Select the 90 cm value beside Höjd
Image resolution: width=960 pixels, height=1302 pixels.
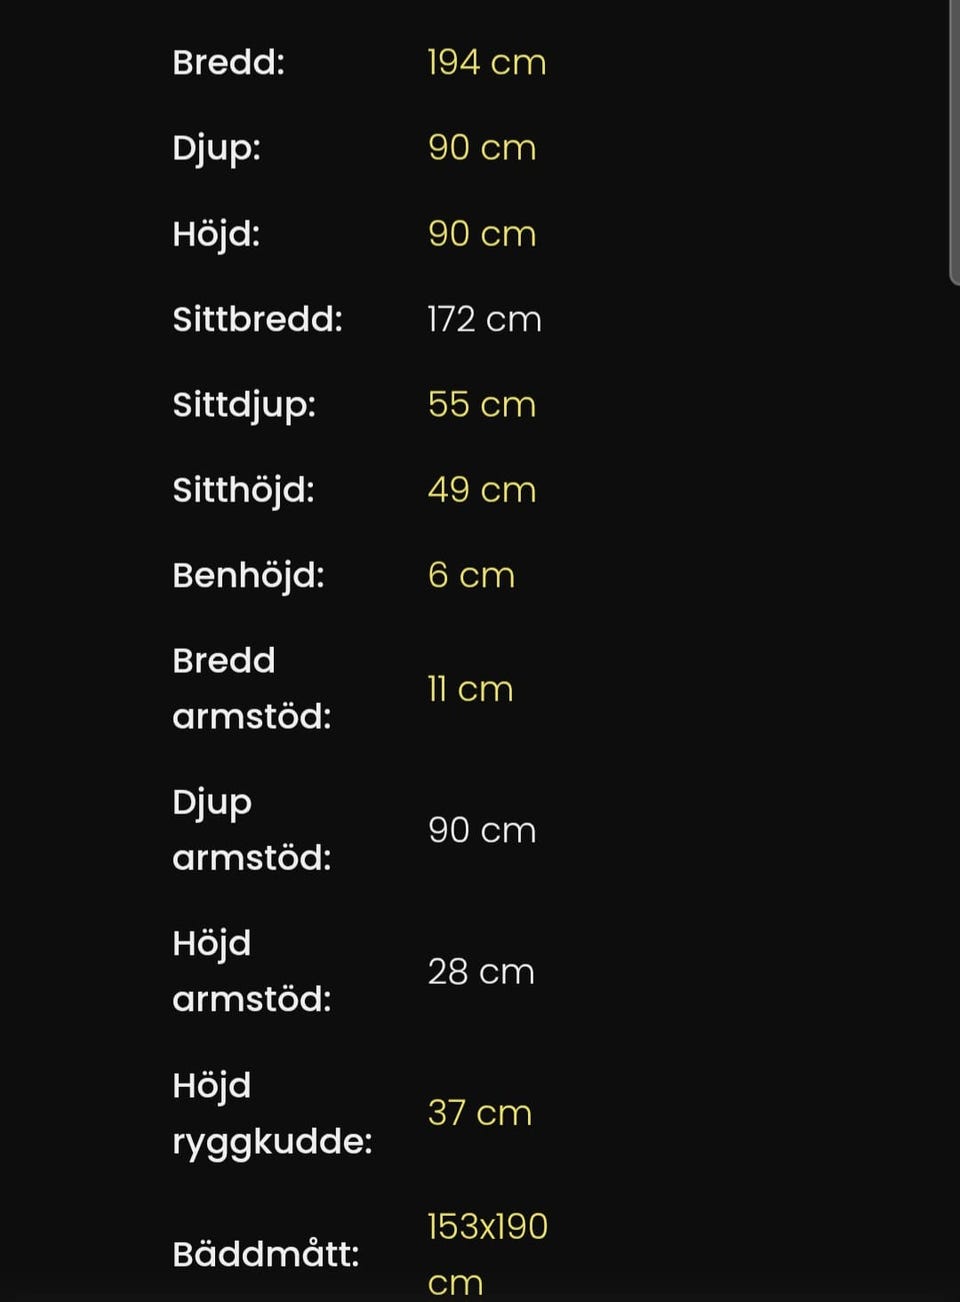point(482,234)
